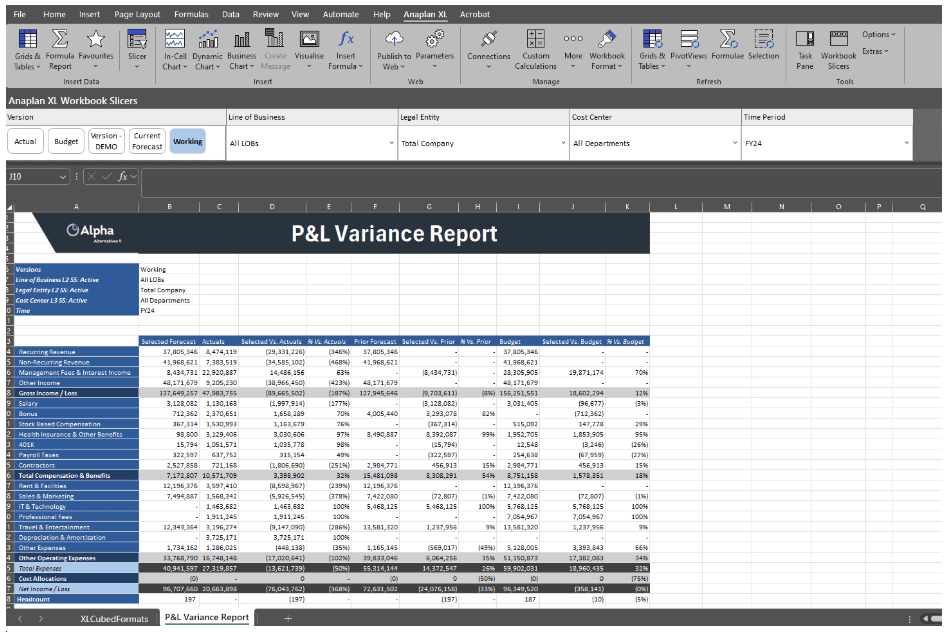
Task: Insert a Dynamic Chart
Action: point(207,50)
